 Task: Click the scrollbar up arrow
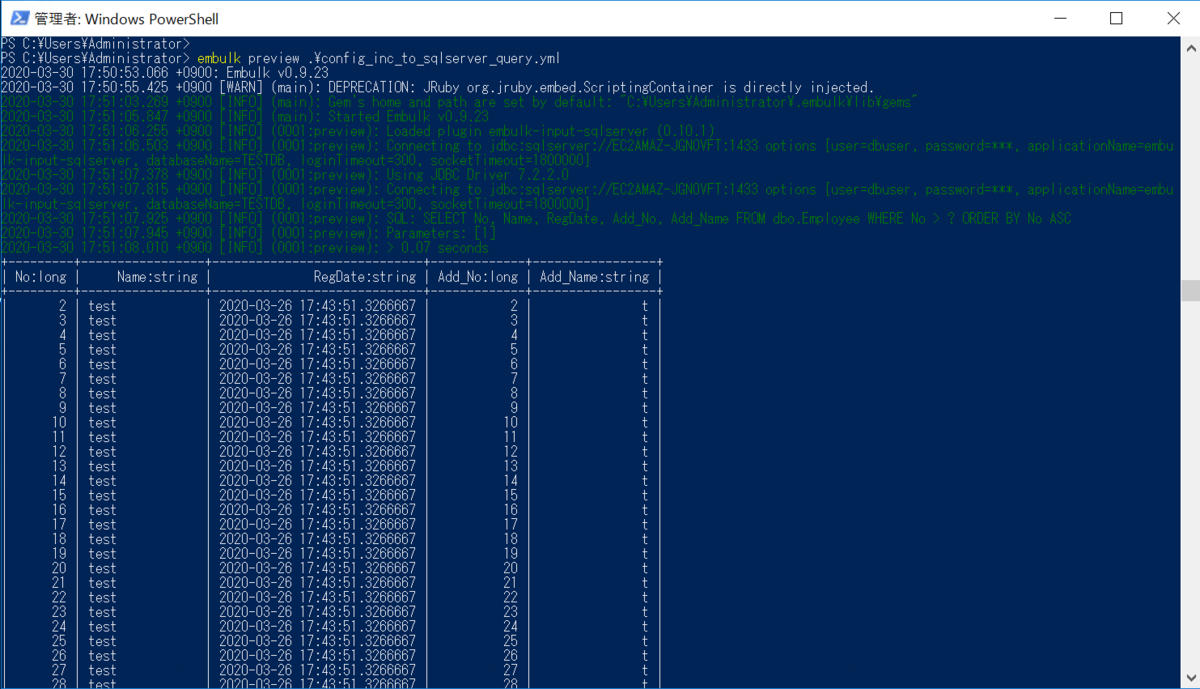click(x=1189, y=46)
